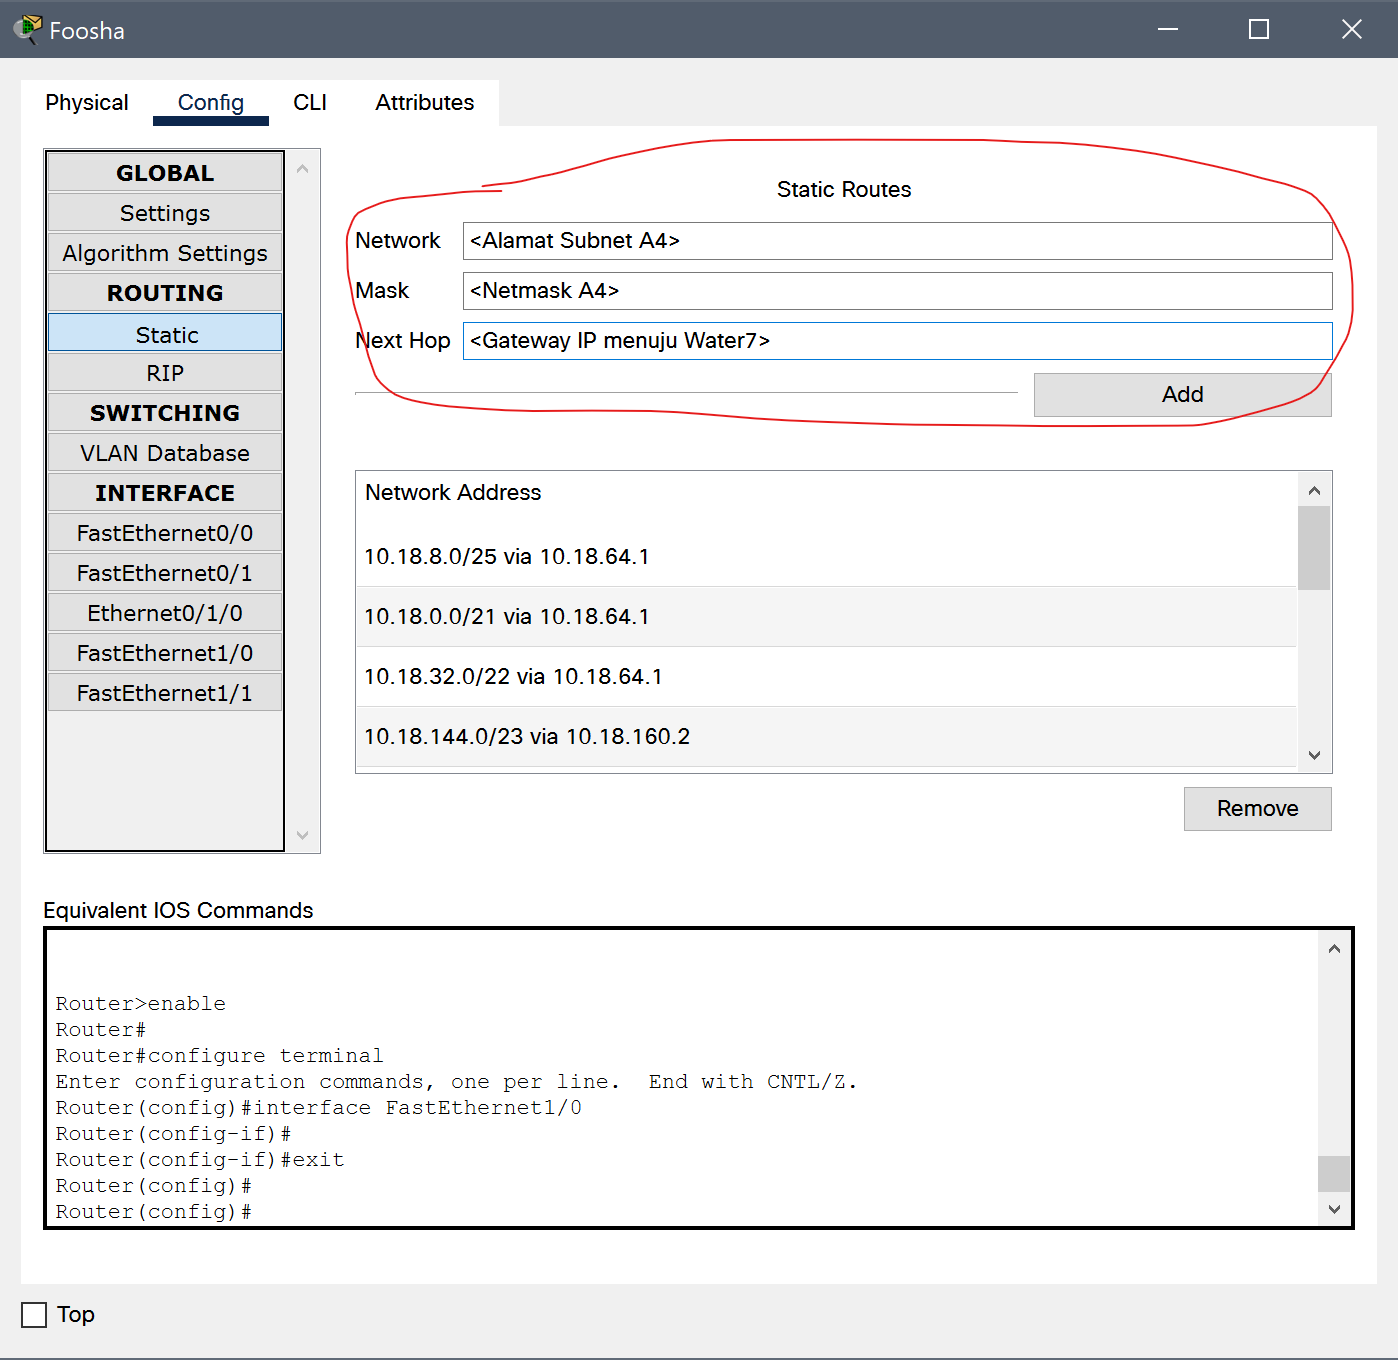The image size is (1398, 1360).
Task: Click route list scroll down arrow
Action: point(1314,755)
